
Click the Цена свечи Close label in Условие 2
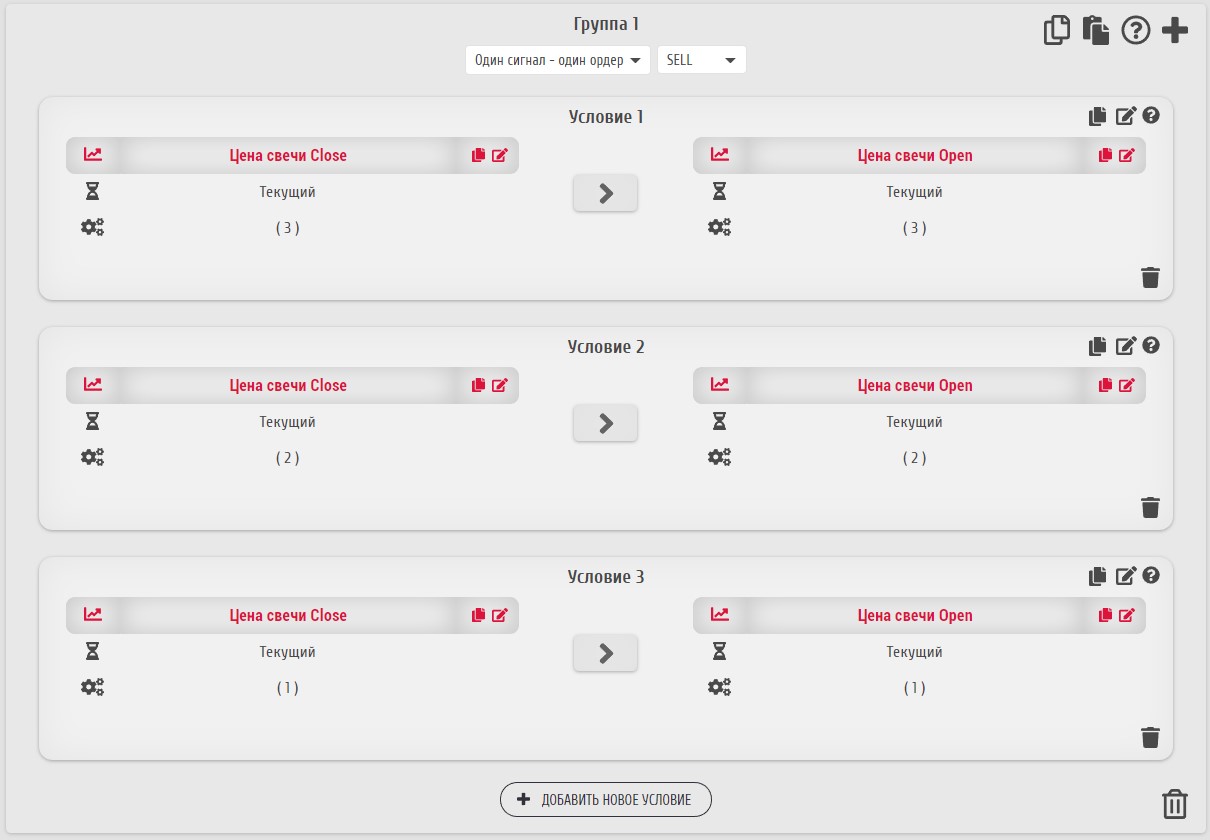(288, 385)
